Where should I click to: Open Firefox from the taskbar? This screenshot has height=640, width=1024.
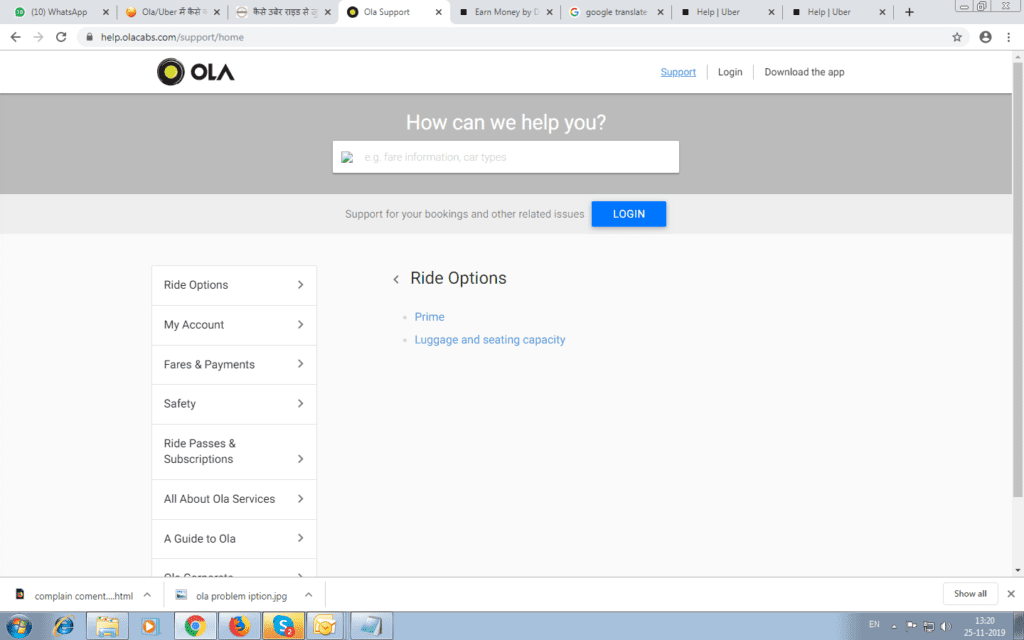(x=238, y=626)
